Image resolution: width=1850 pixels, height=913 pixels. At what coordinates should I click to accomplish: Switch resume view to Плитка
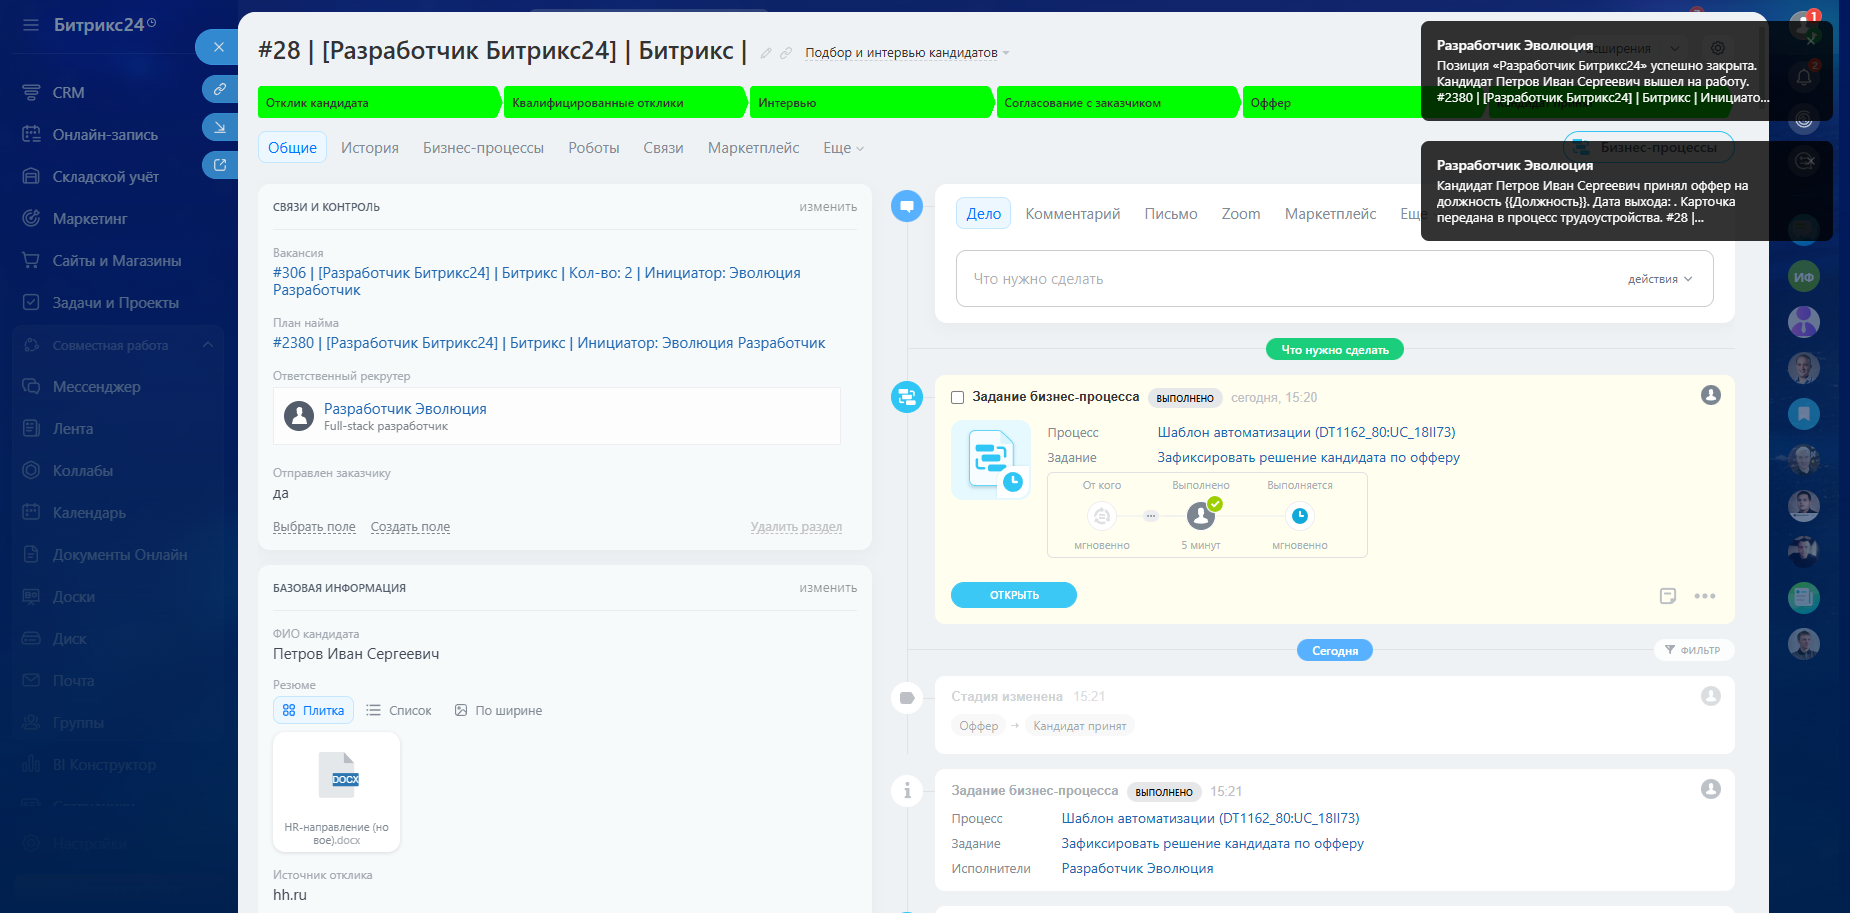tap(313, 710)
